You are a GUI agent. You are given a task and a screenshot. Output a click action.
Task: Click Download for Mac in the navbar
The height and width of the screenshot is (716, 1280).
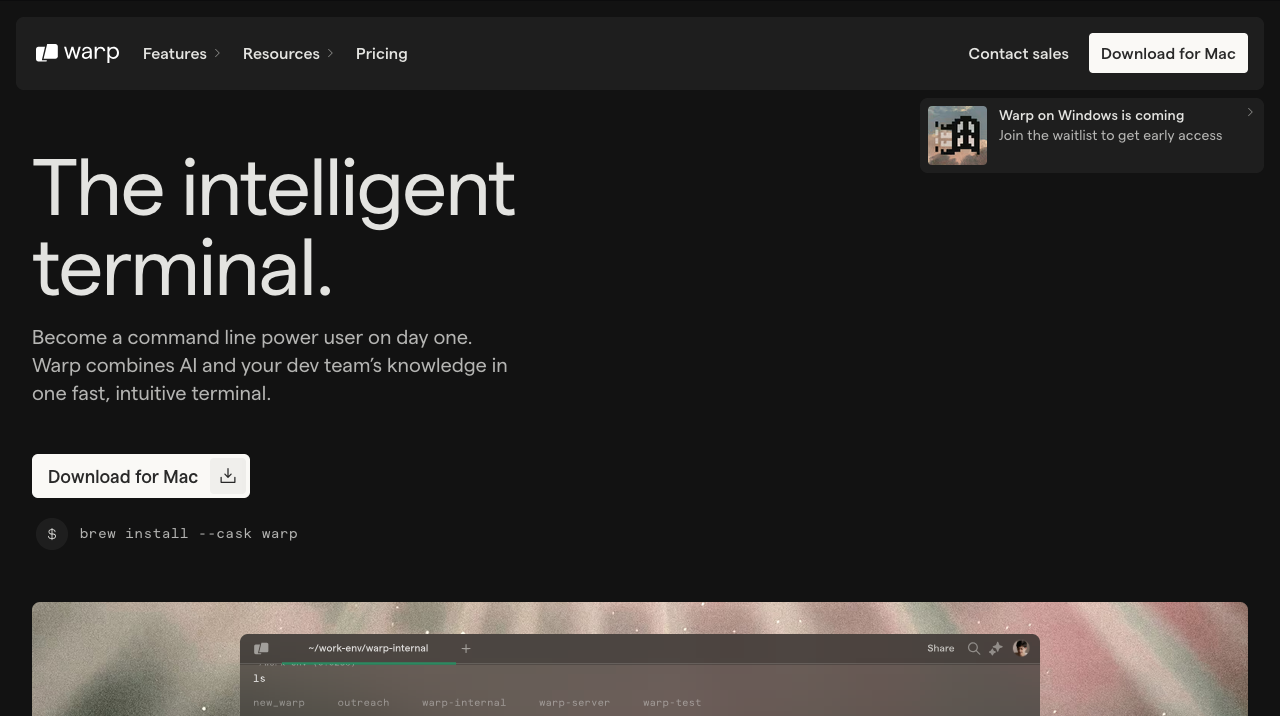1168,53
